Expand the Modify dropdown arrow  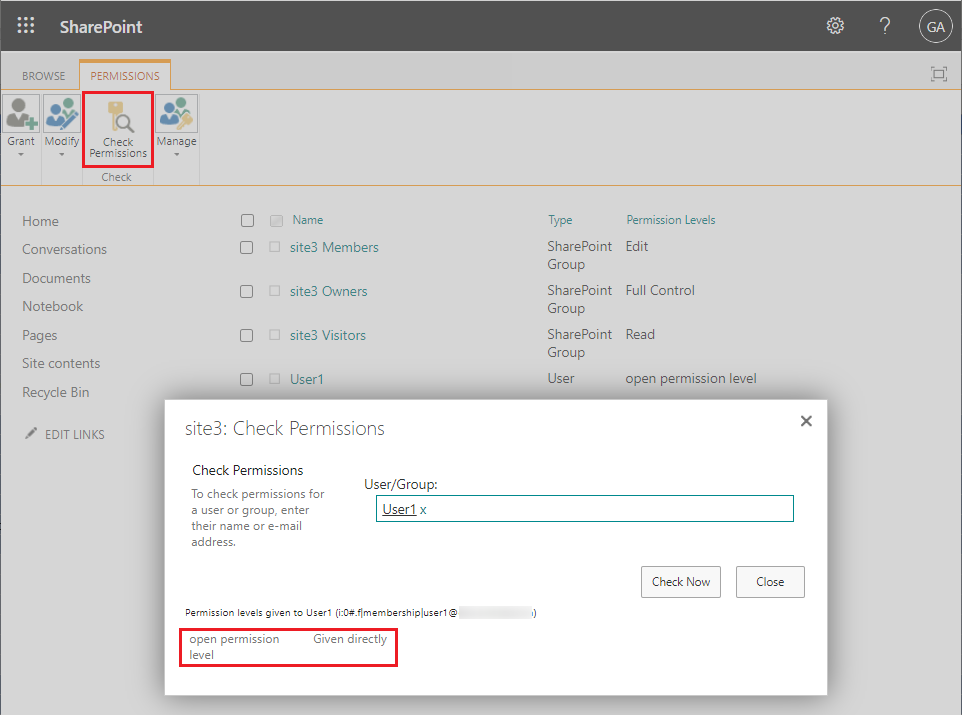[61, 155]
